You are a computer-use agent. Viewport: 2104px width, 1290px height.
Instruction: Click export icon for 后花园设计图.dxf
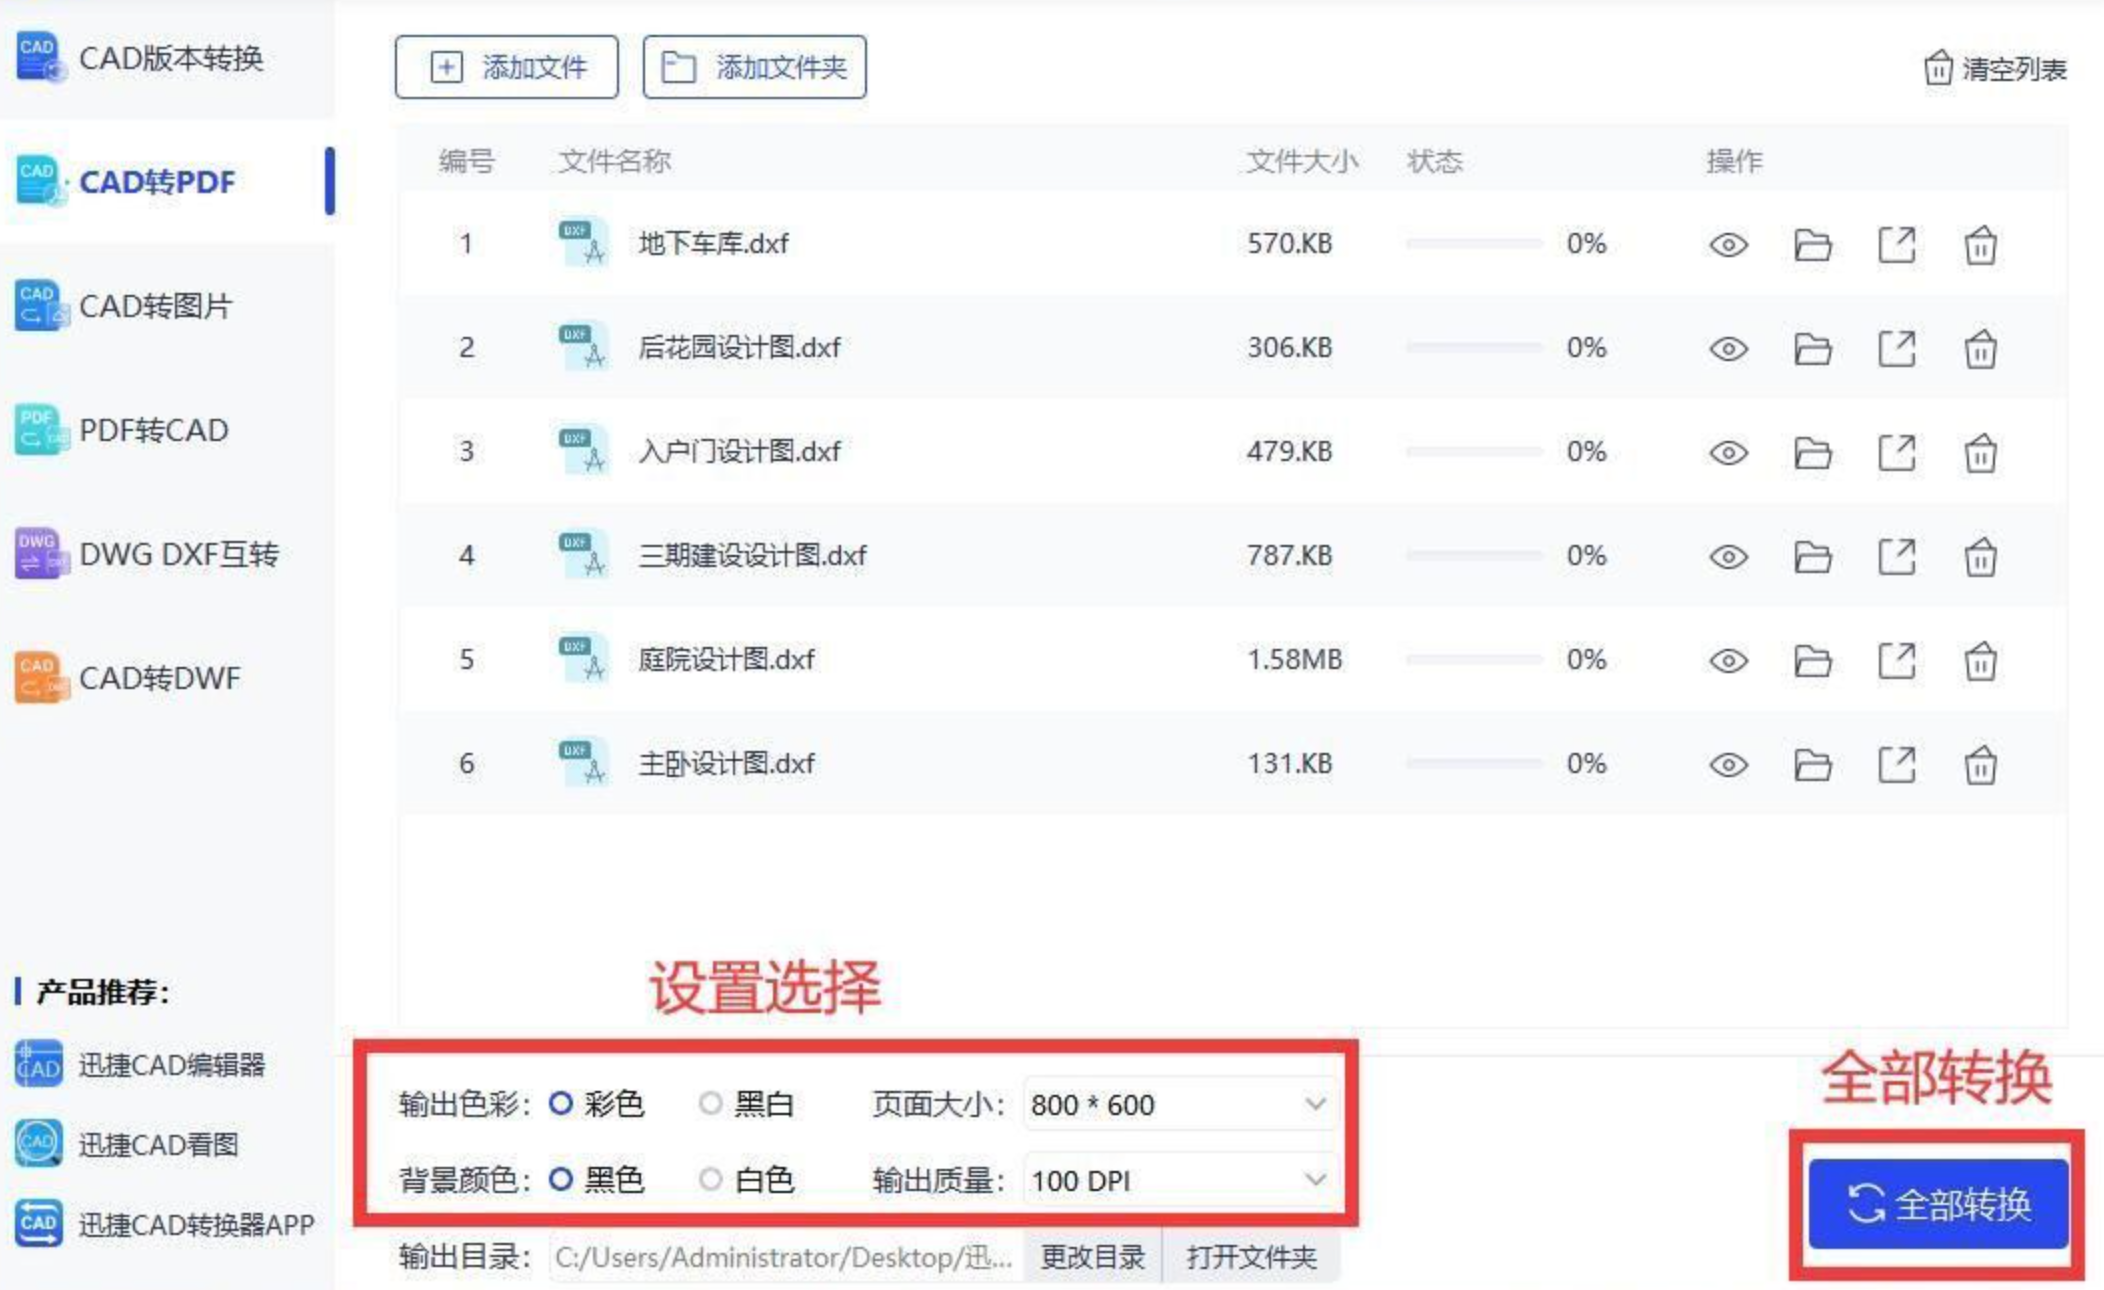coord(1896,349)
